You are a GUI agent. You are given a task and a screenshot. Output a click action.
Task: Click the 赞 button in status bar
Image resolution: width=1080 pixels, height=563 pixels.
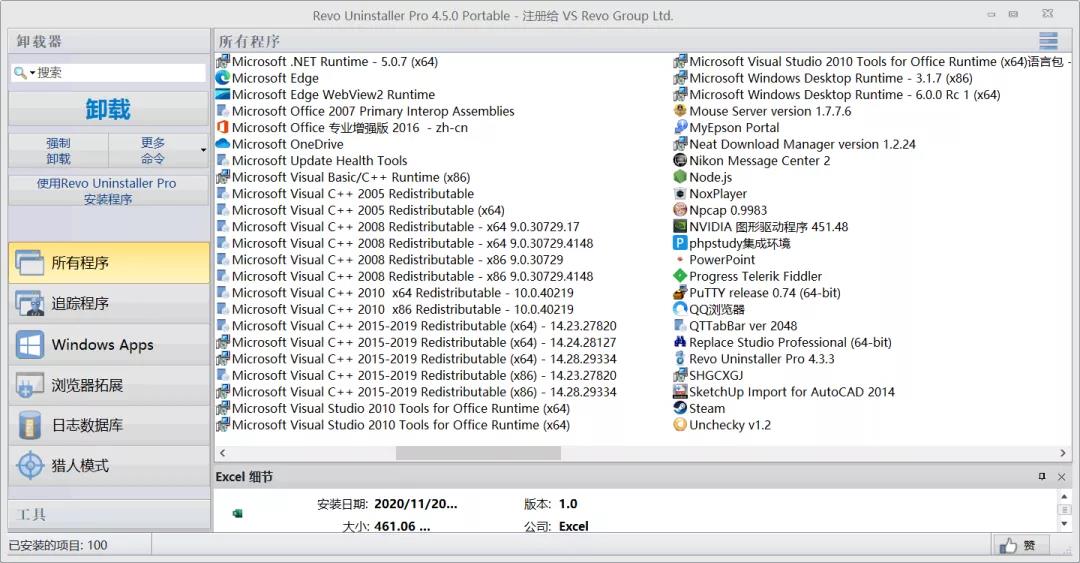click(1020, 546)
